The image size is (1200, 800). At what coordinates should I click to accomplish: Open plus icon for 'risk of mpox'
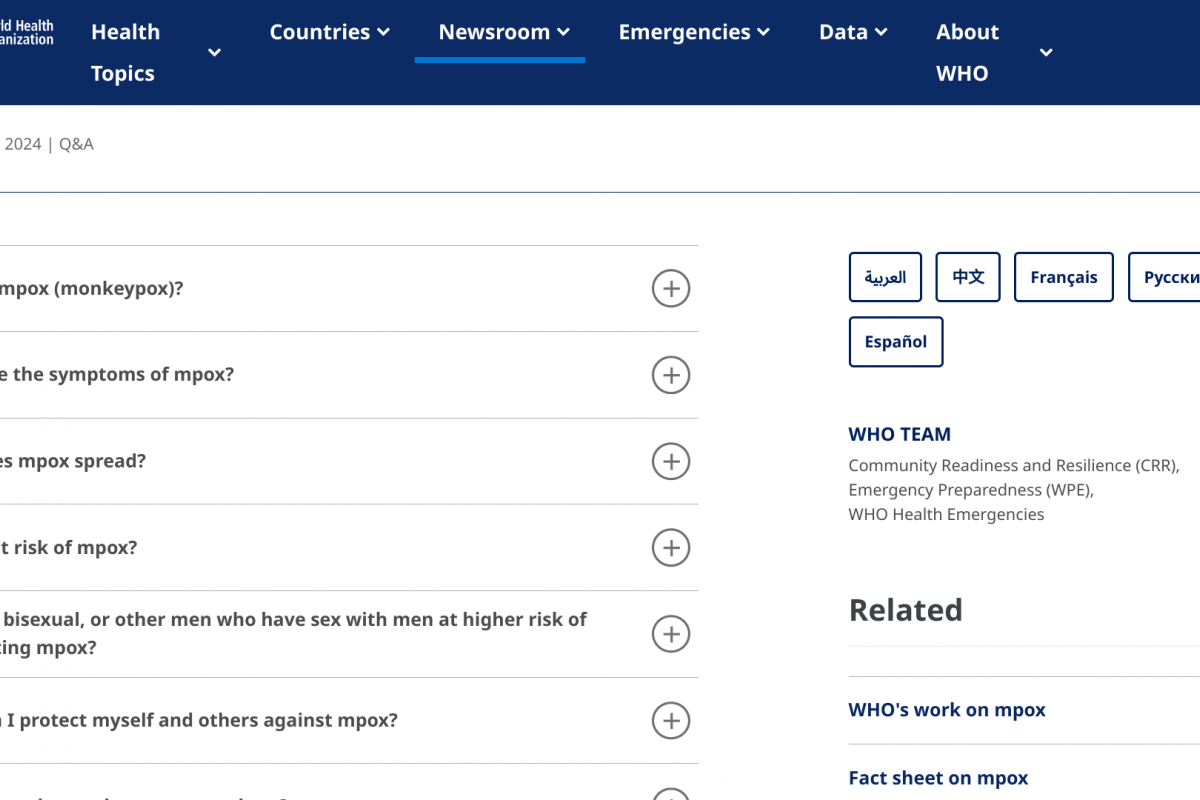click(x=671, y=548)
